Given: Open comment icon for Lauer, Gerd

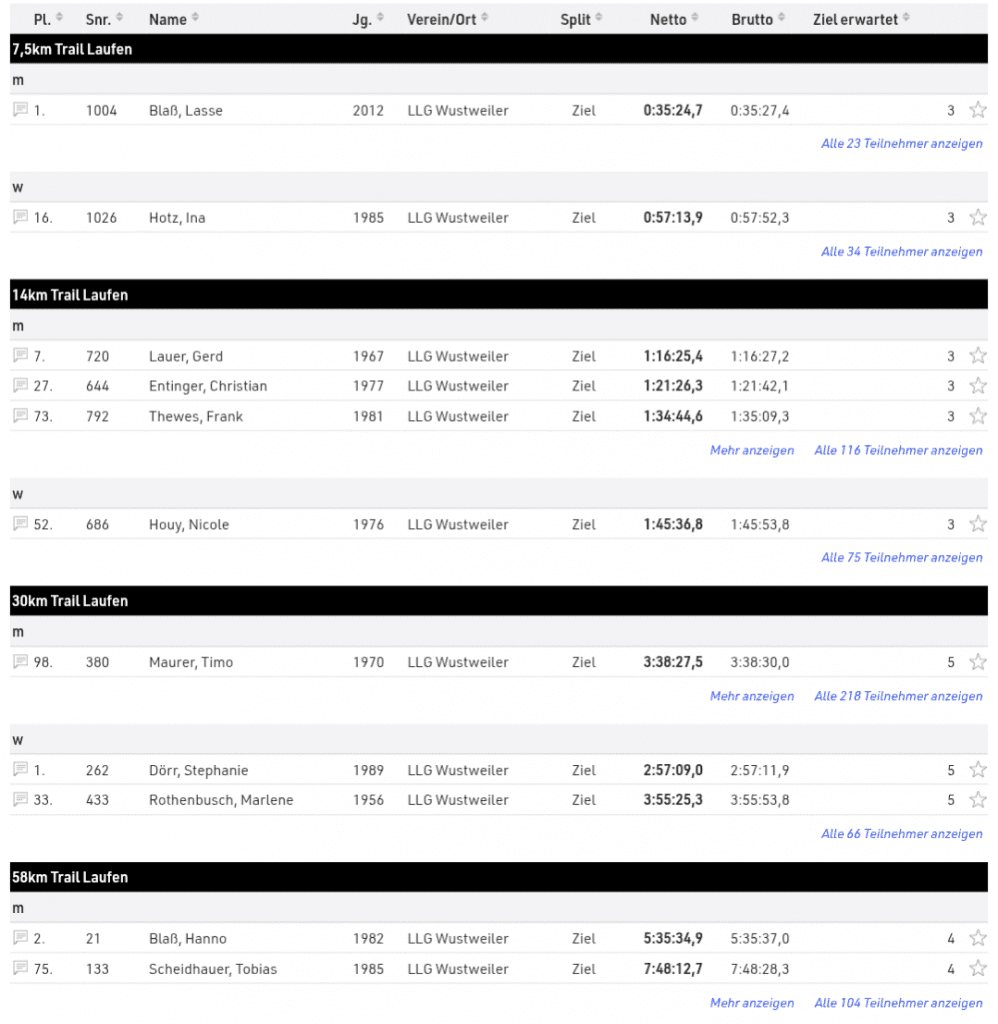Looking at the screenshot, I should point(20,356).
